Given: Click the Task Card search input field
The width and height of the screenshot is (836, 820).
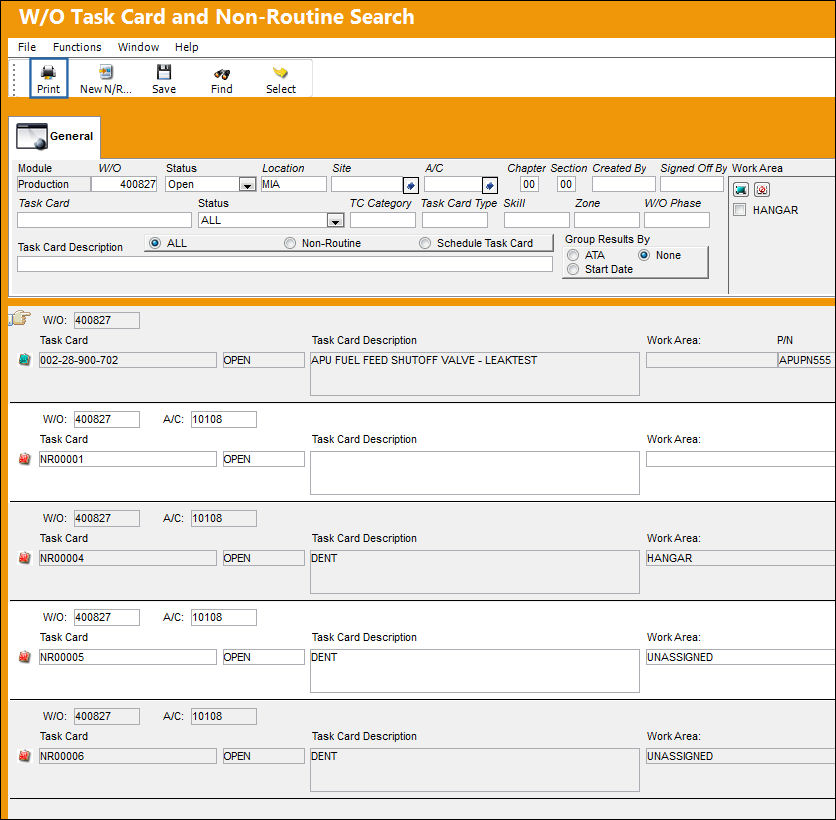Looking at the screenshot, I should tap(104, 220).
